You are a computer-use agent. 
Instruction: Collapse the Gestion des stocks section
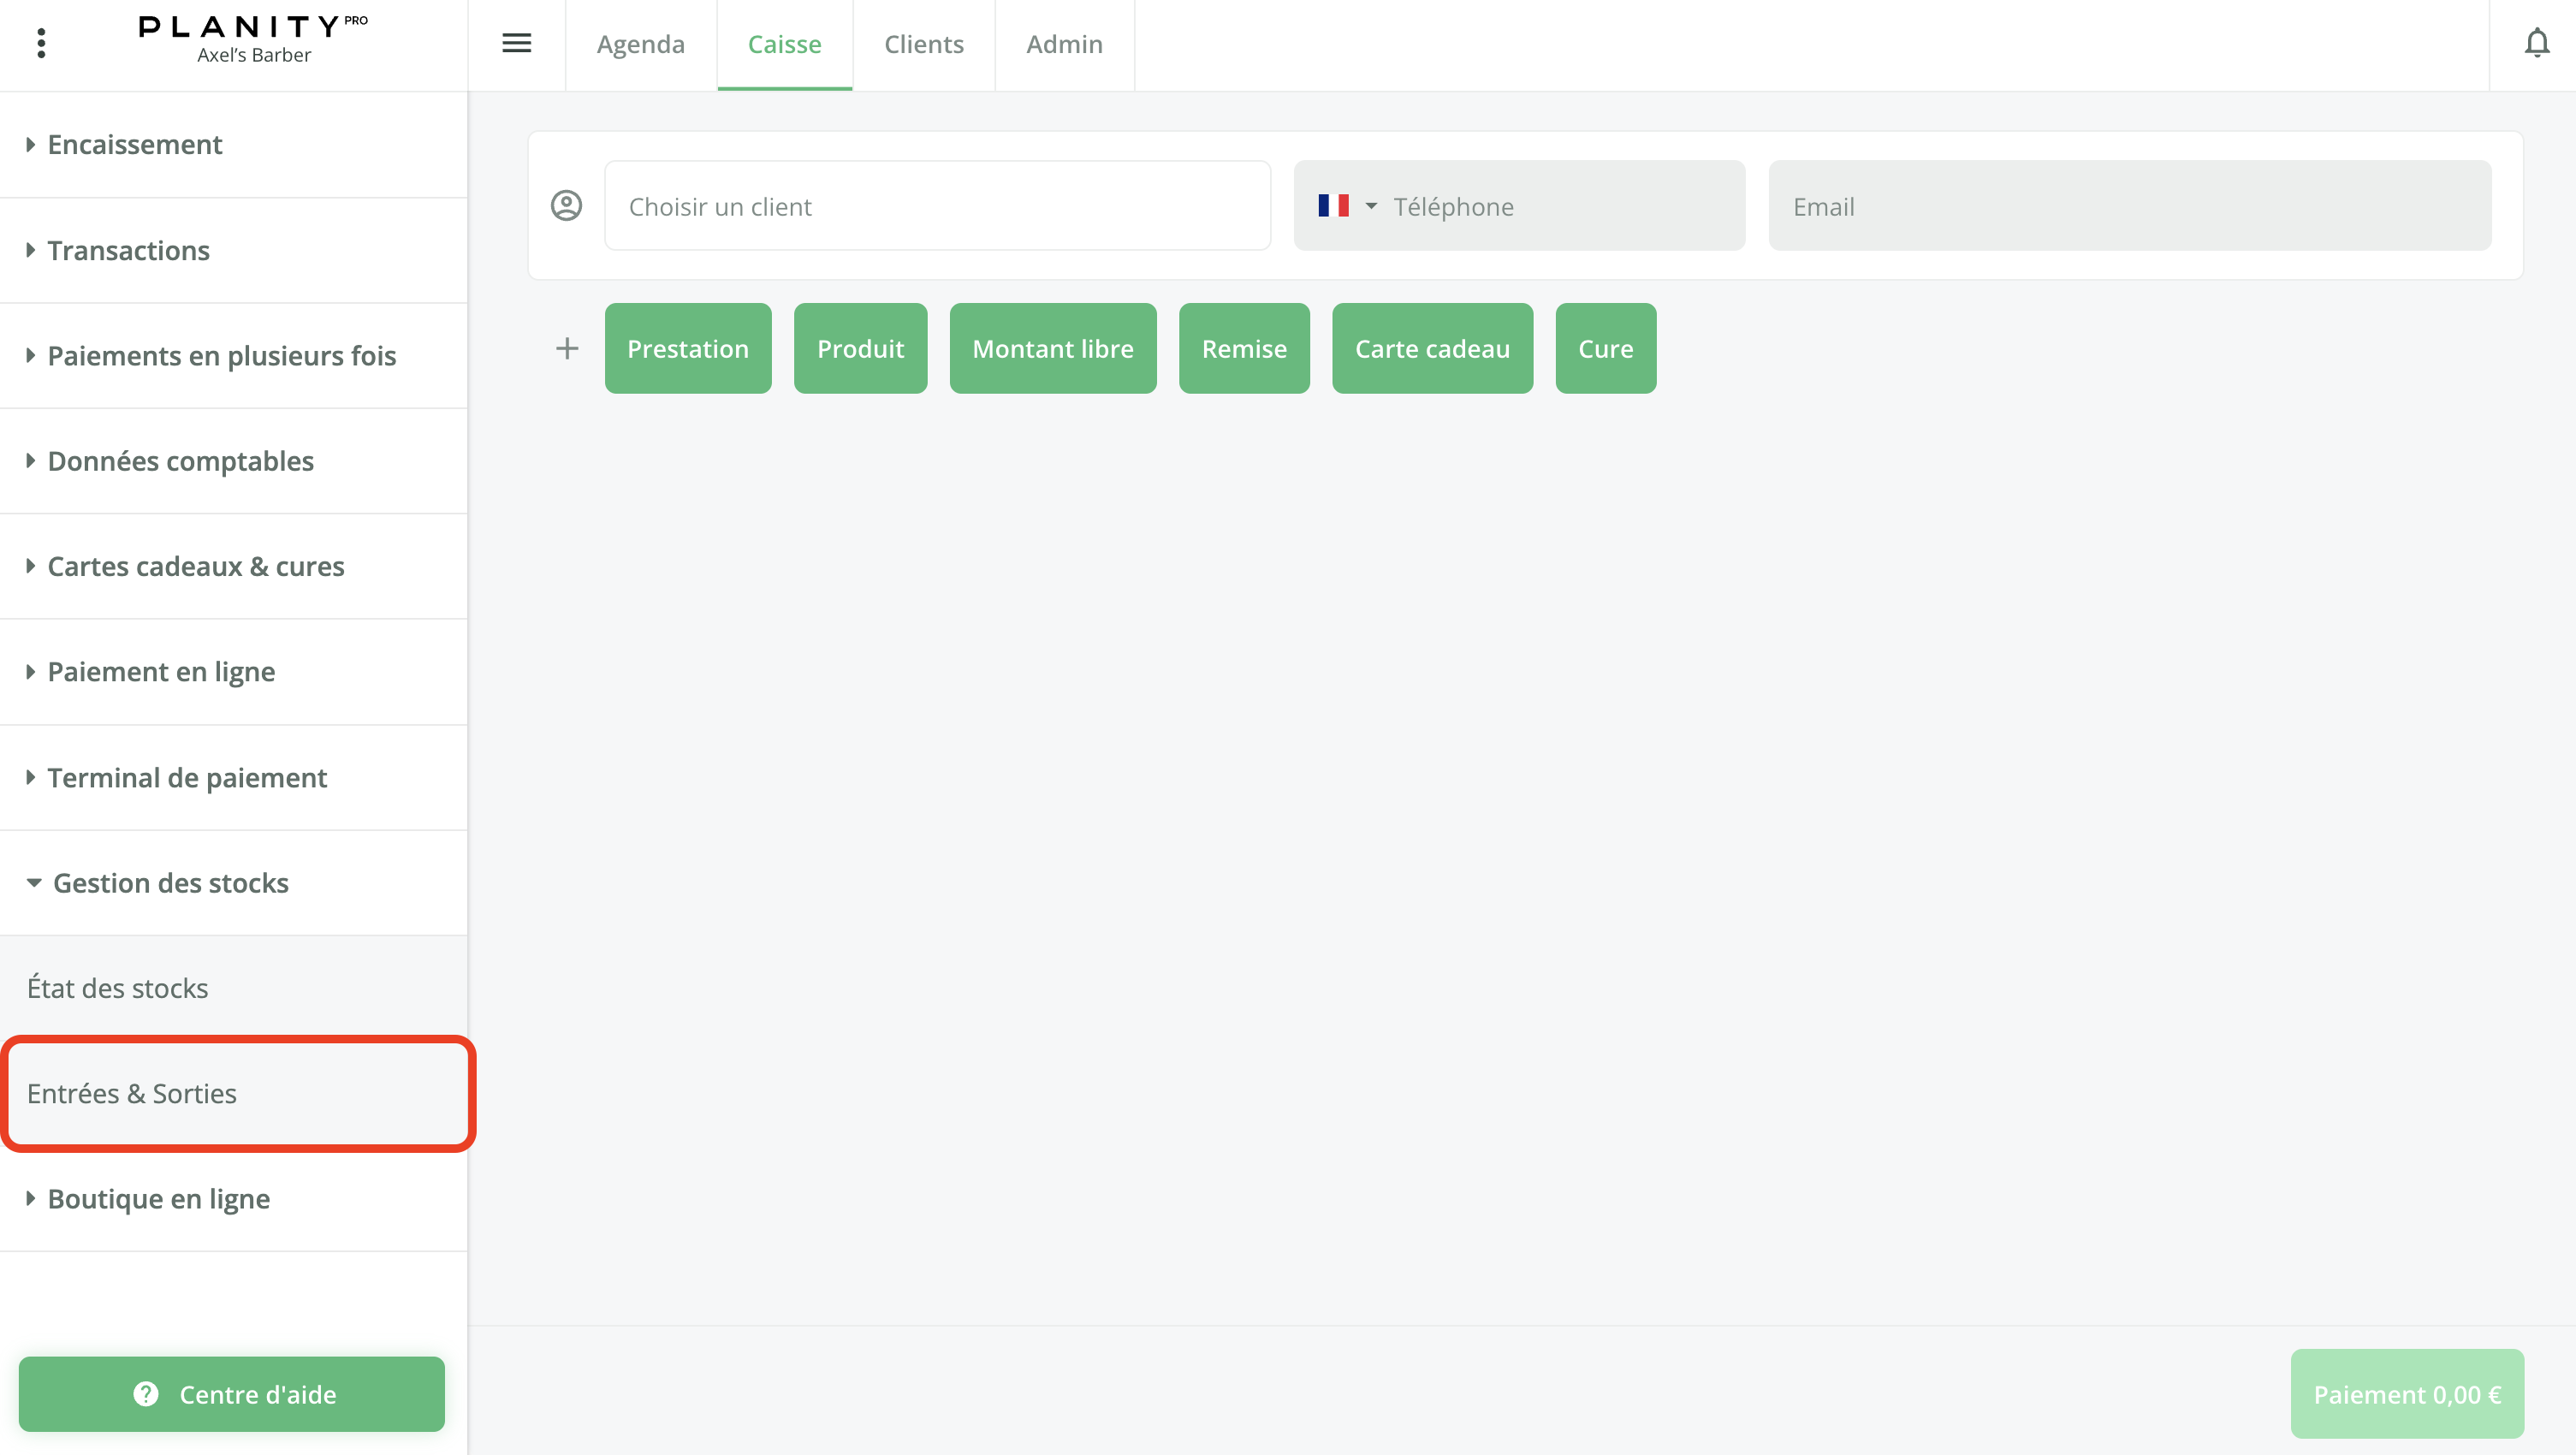170,883
